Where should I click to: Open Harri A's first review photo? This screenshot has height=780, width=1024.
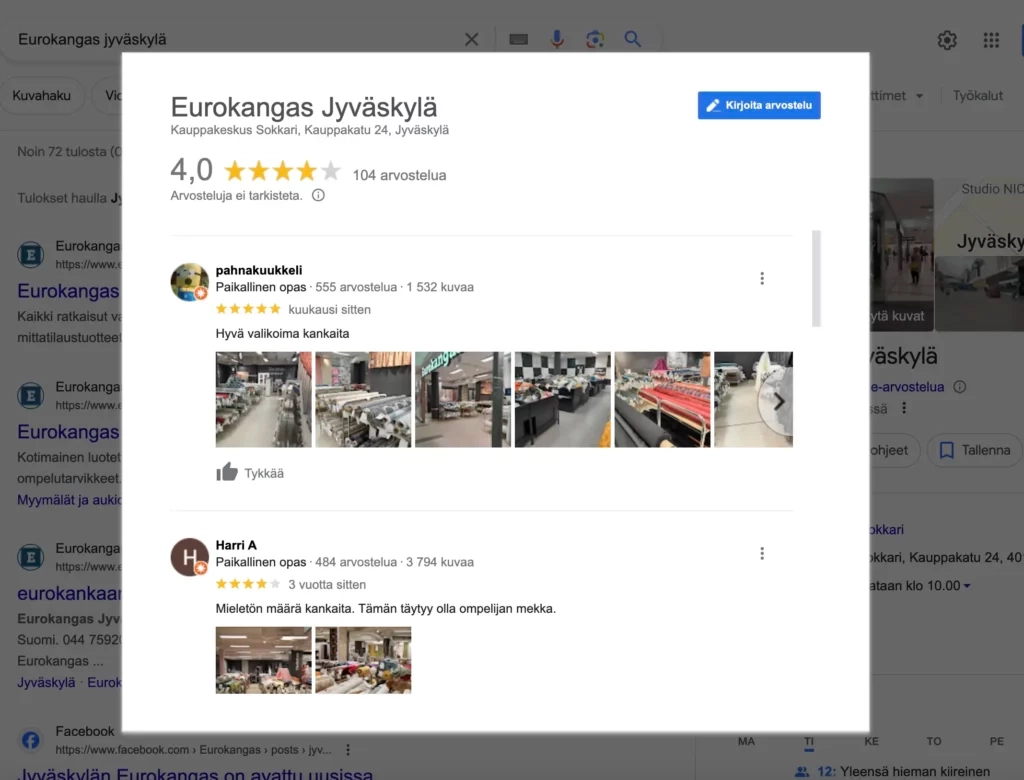(264, 660)
